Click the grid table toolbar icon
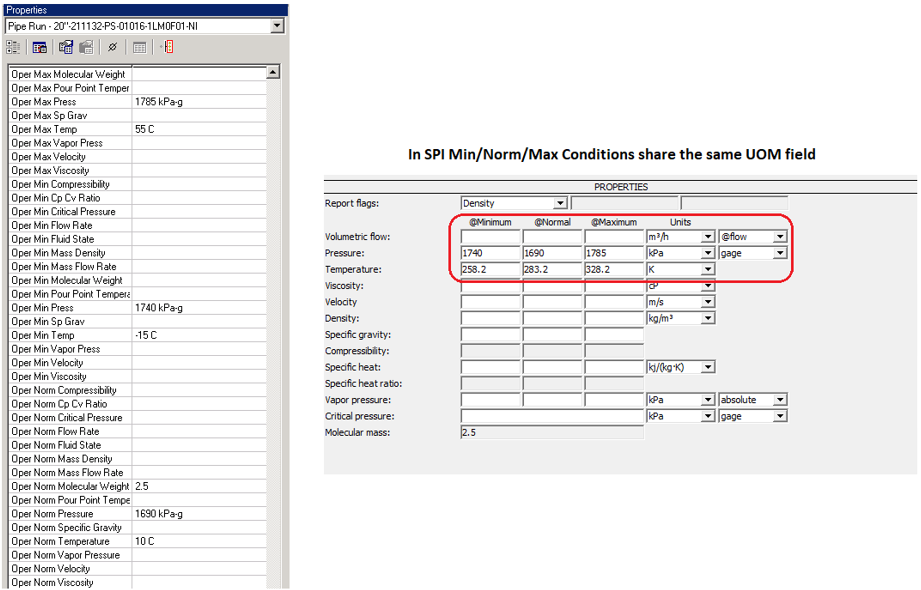 pyautogui.click(x=140, y=47)
